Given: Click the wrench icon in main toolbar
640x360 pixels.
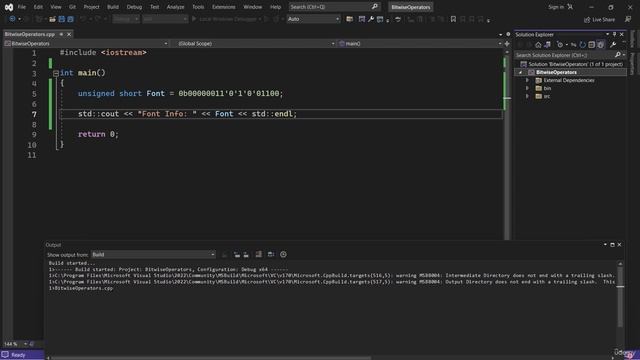Looking at the screenshot, I should (371, 19).
